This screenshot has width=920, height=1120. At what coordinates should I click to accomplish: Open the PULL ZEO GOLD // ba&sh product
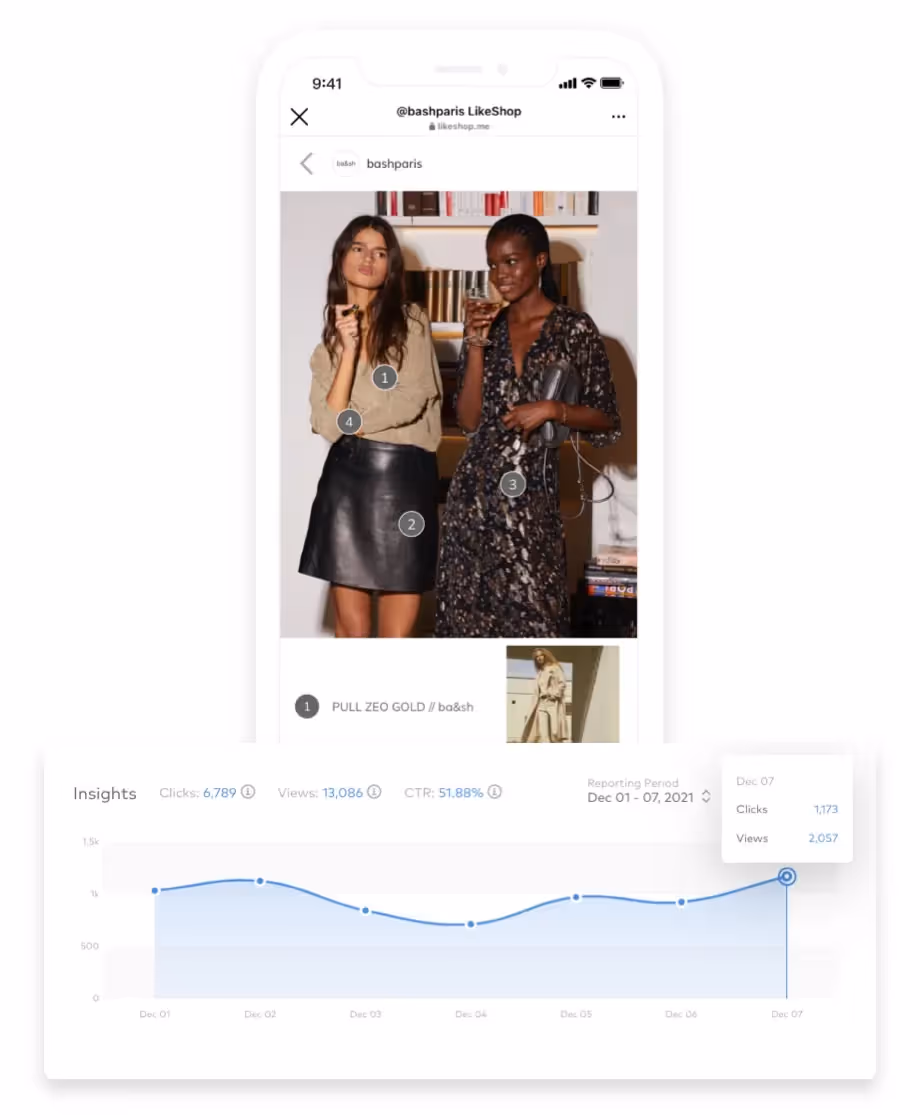click(x=403, y=706)
